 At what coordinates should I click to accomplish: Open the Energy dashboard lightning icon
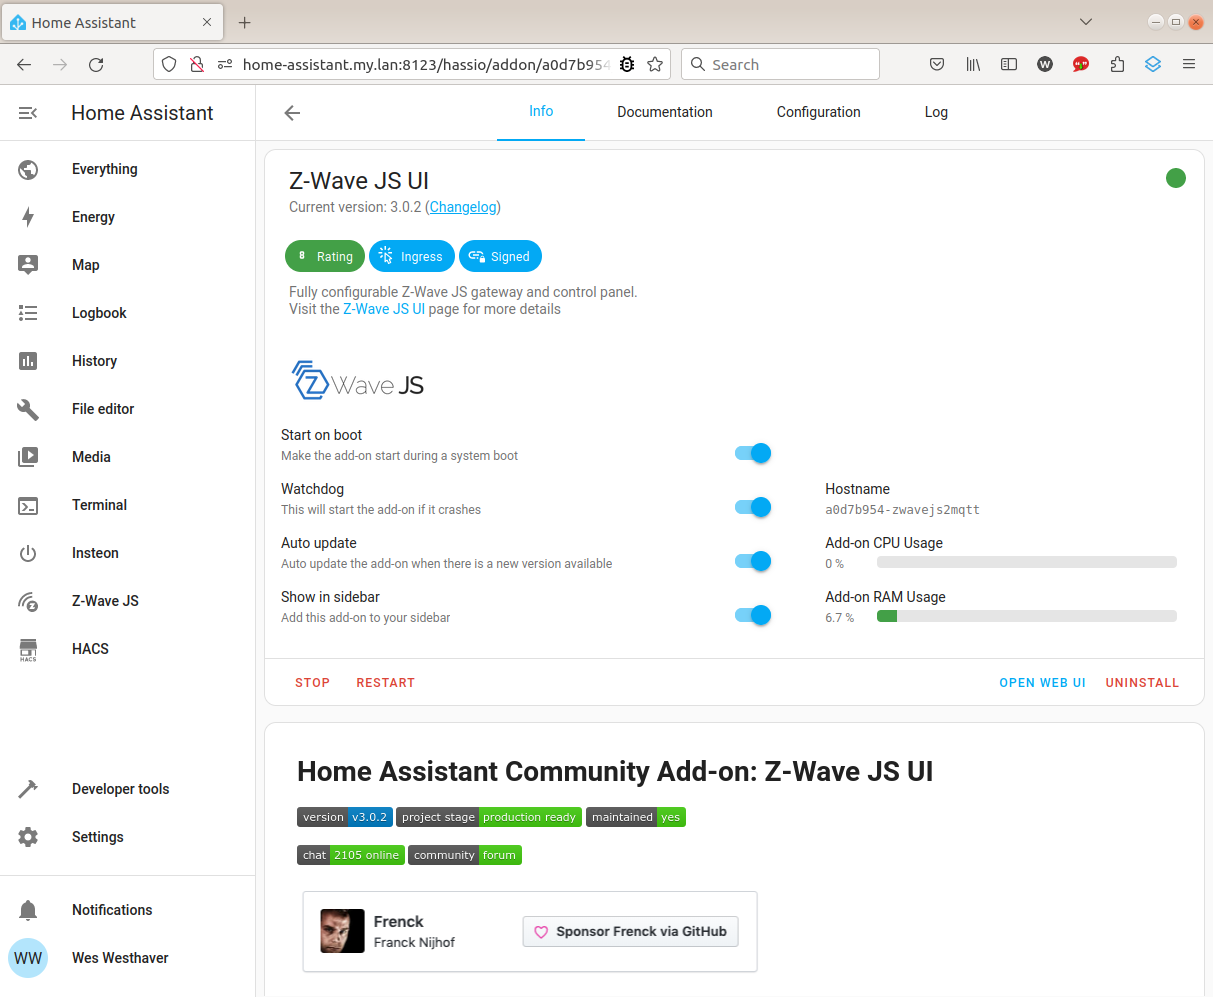(28, 217)
